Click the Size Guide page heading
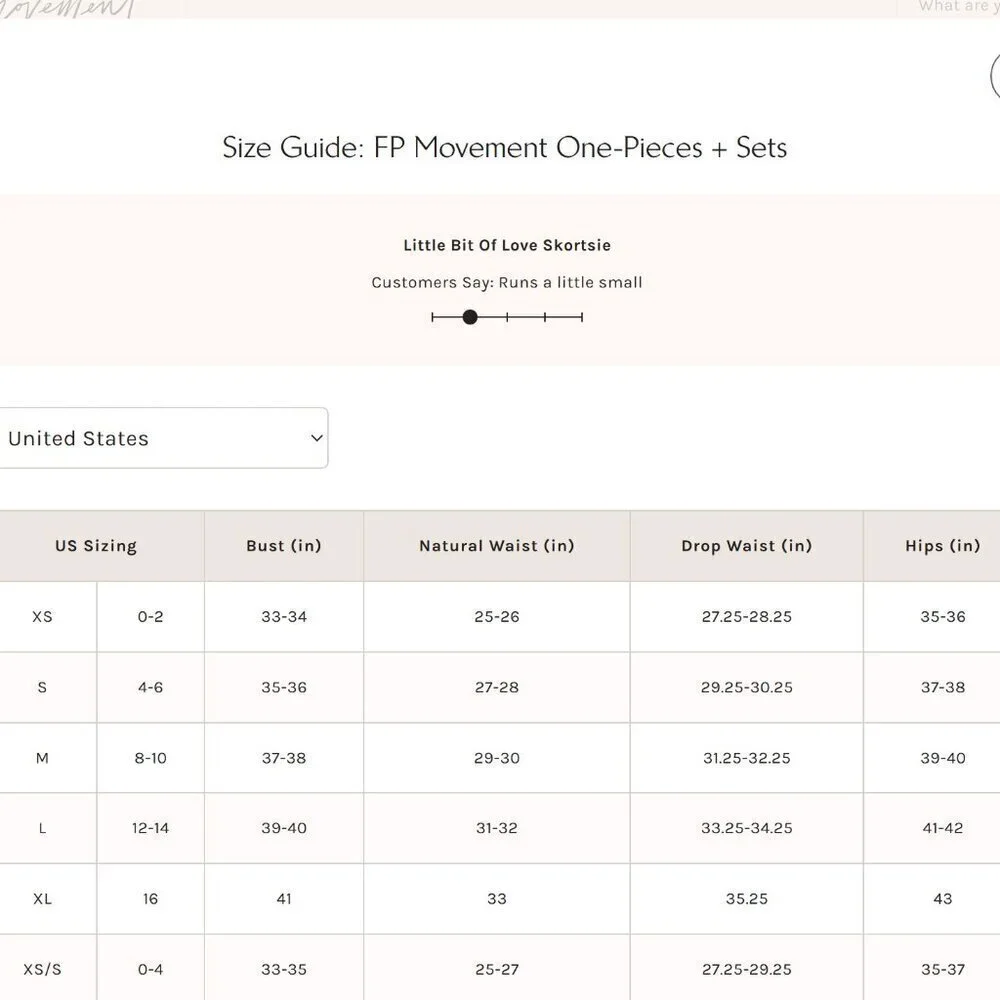 504,147
